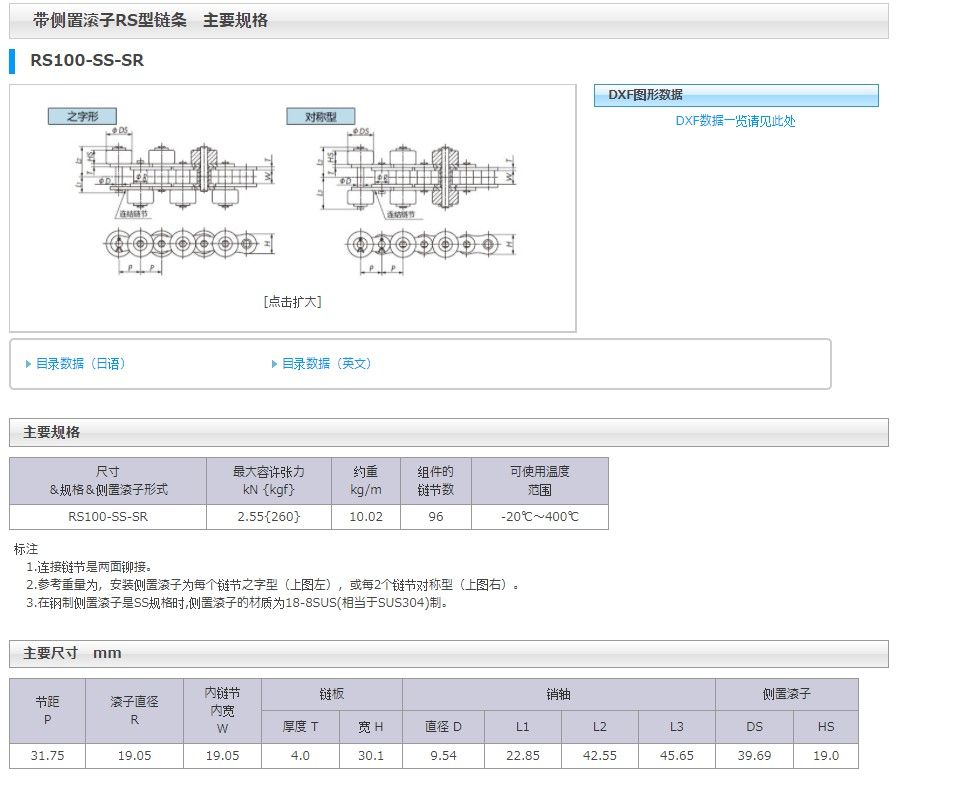Select note 3 about 18-8SUS material
Image resolution: width=953 pixels, height=785 pixels.
click(238, 603)
